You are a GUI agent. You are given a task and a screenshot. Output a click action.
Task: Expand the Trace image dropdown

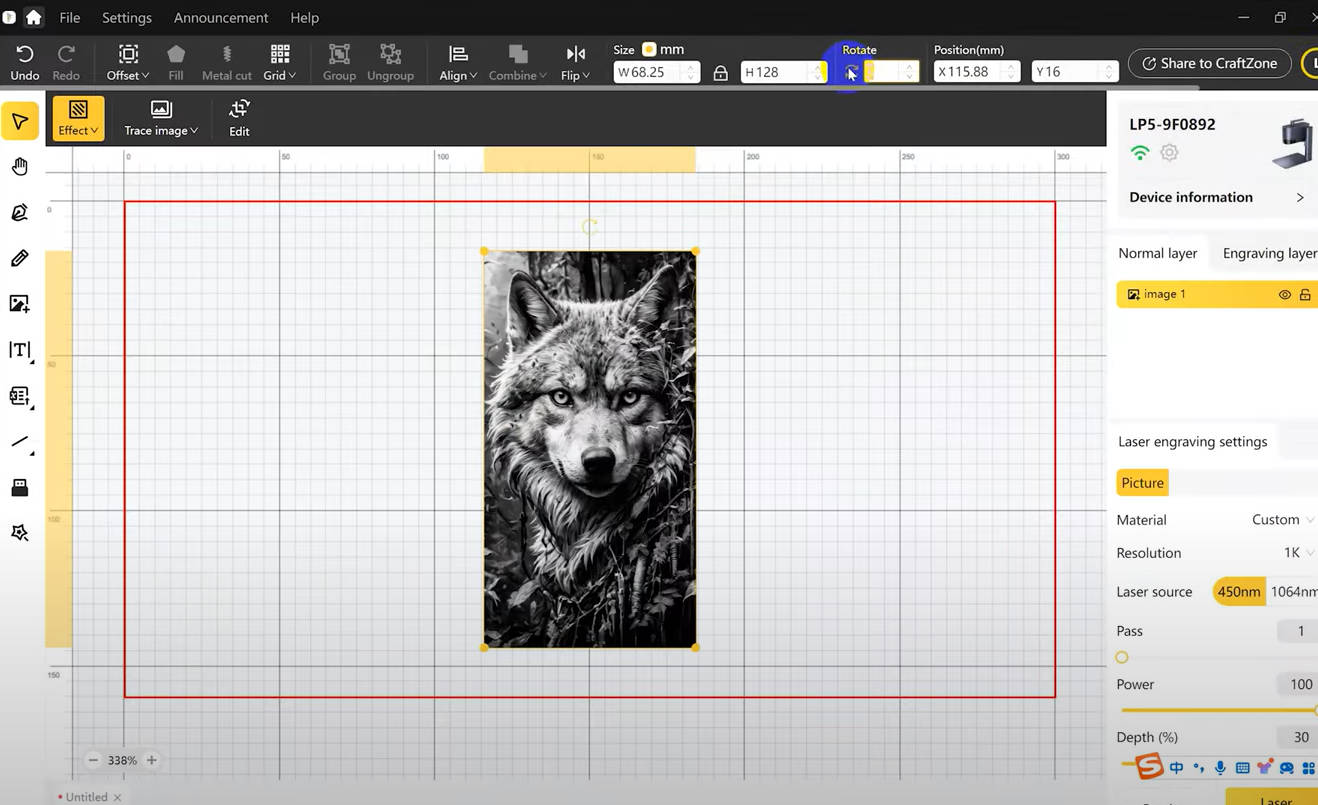[161, 118]
